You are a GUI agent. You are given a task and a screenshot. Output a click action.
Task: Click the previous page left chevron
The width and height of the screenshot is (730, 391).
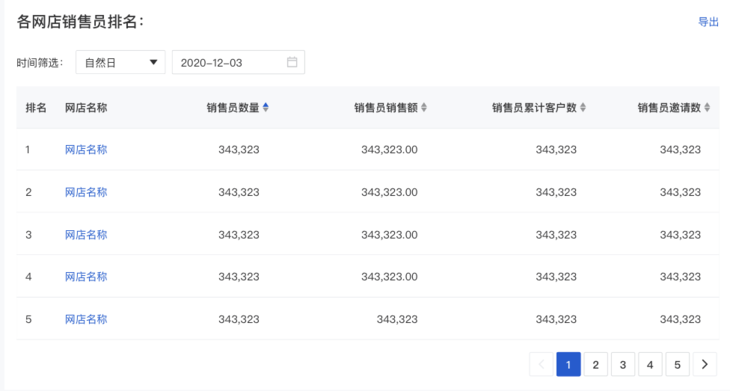click(x=541, y=364)
